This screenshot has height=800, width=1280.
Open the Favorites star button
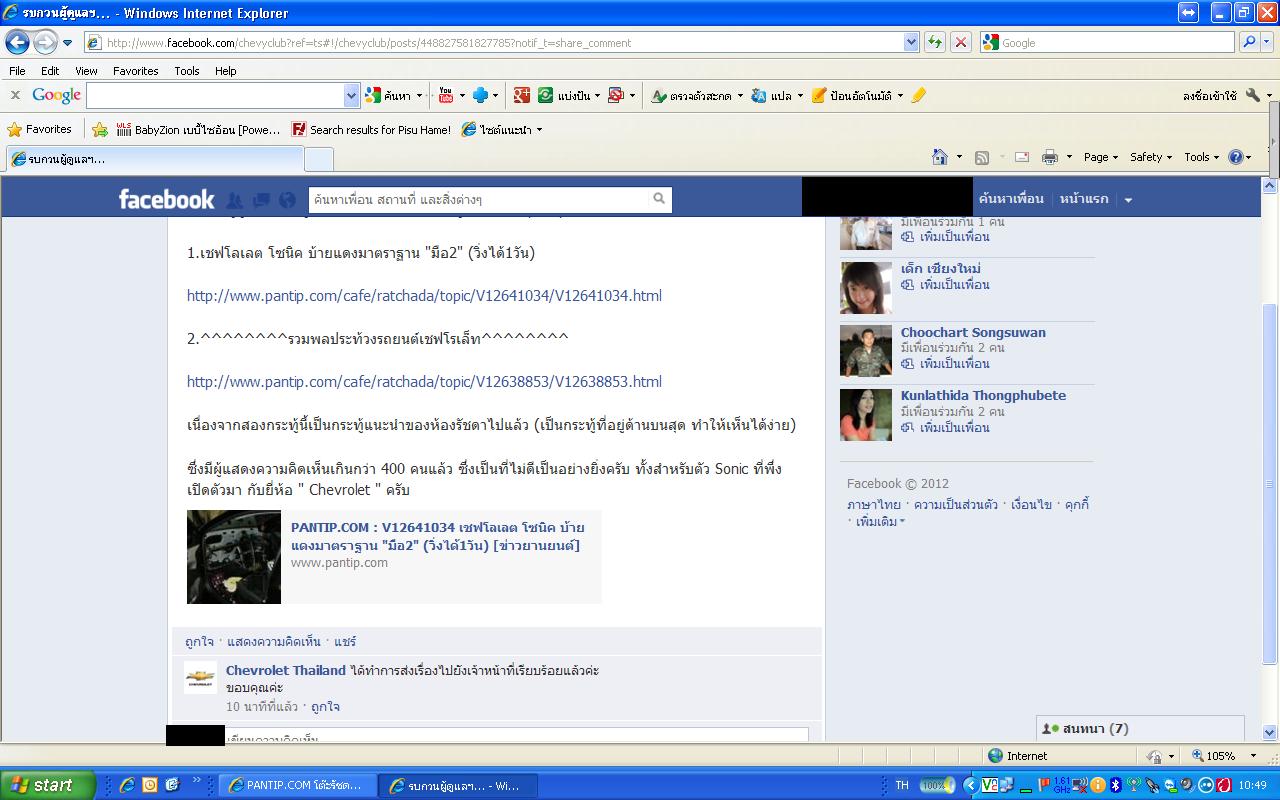[x=39, y=129]
